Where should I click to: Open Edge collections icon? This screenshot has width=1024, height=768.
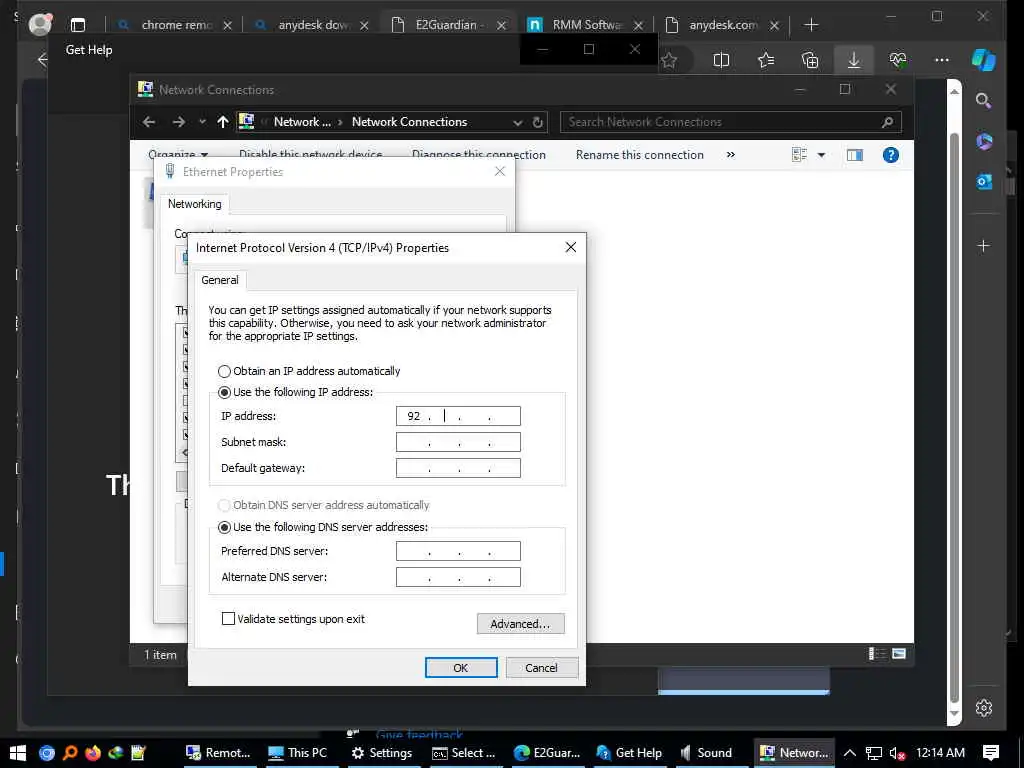point(810,60)
